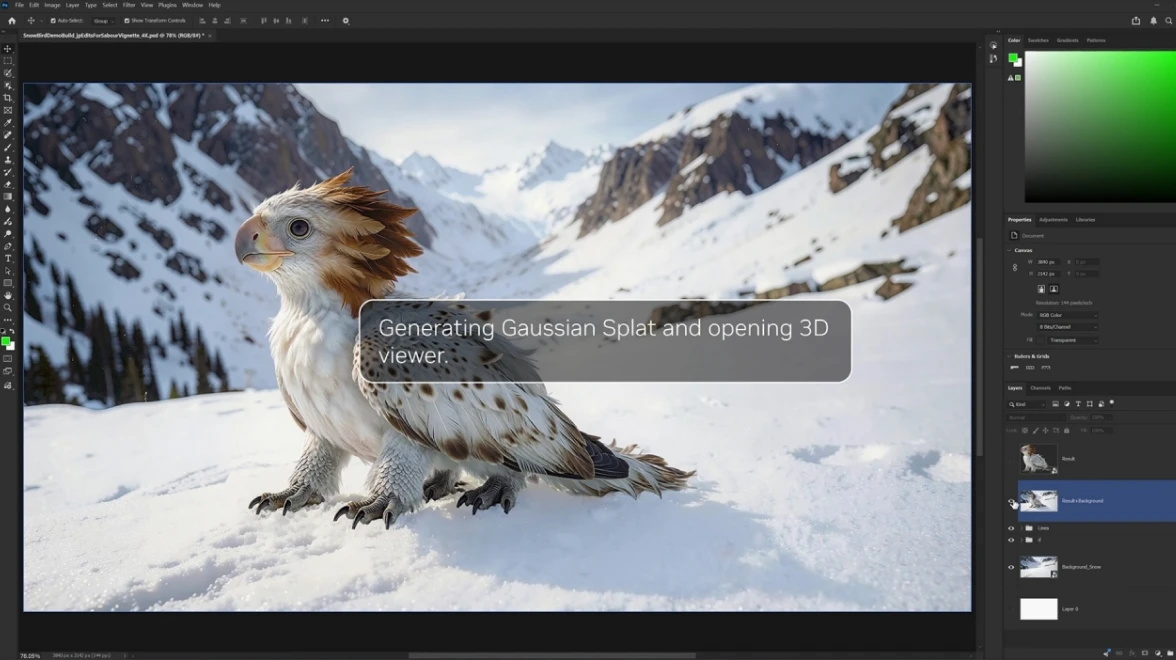Click the link width and height chain icon
Viewport: 1176px width, 660px height.
click(x=1015, y=268)
